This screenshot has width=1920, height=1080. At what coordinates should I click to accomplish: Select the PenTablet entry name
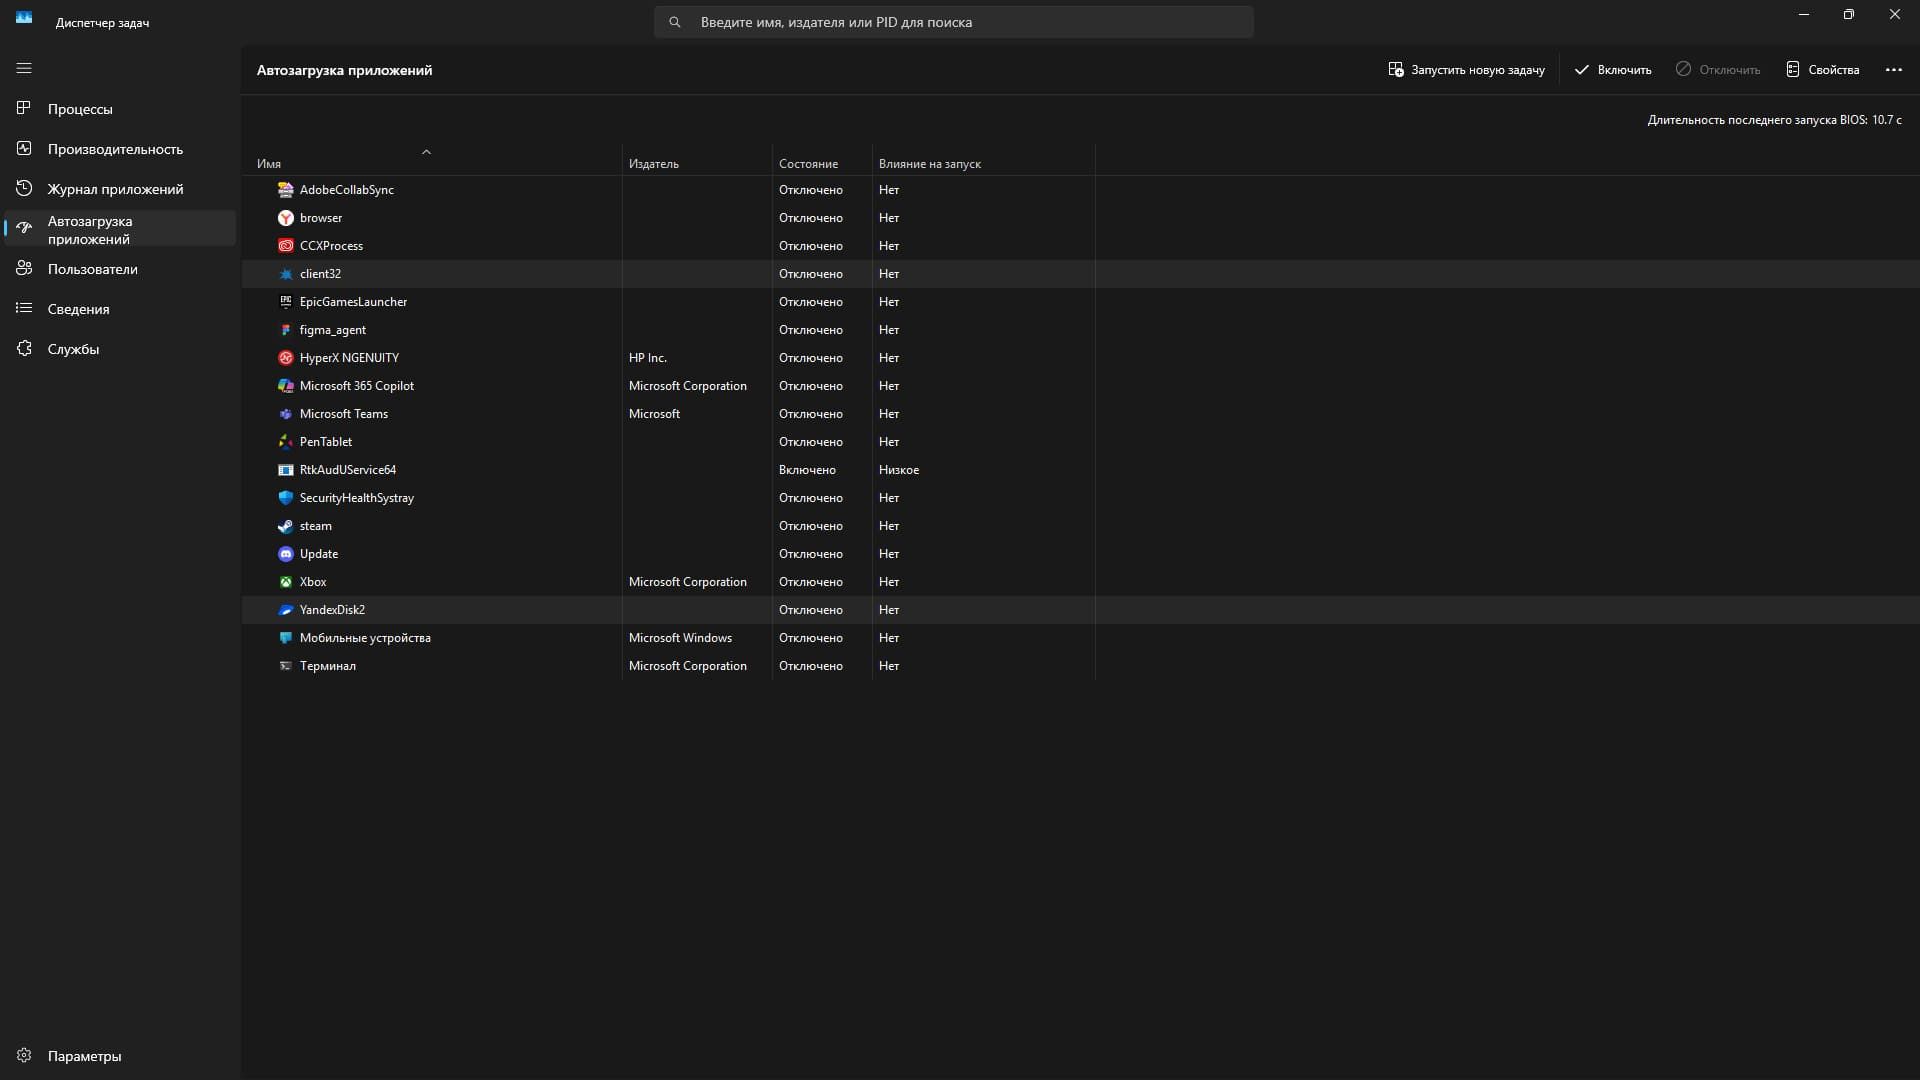pyautogui.click(x=326, y=442)
